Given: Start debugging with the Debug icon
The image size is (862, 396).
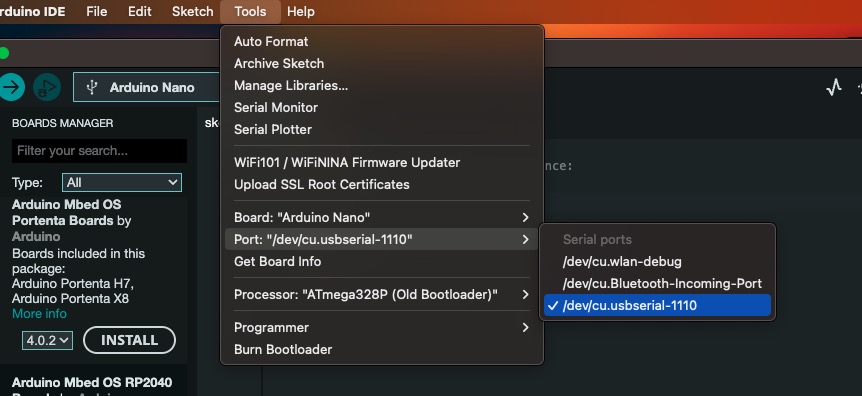Looking at the screenshot, I should 47,87.
